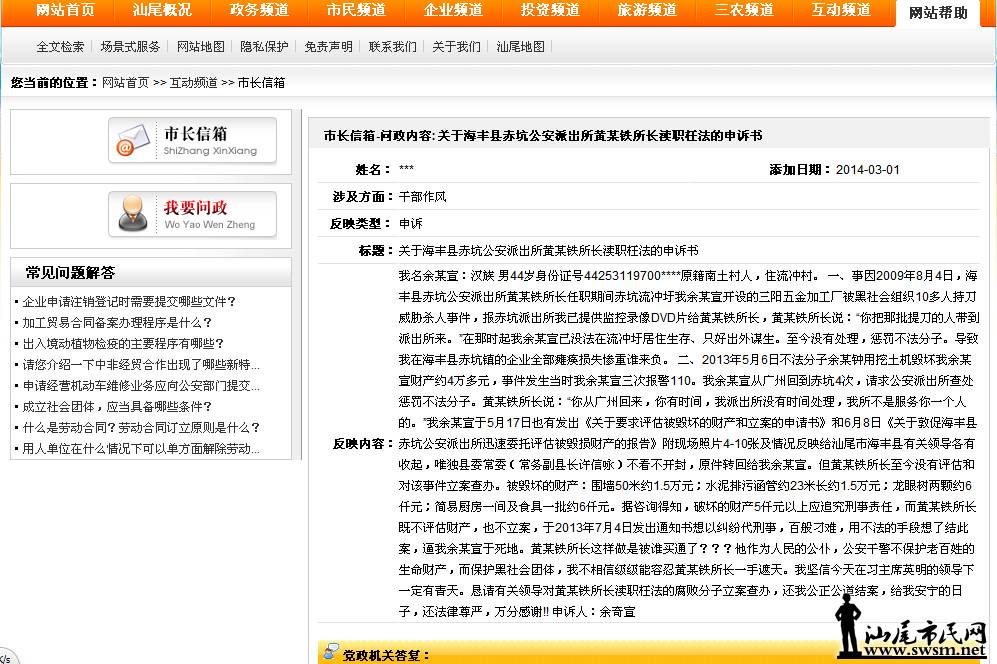
Task: Select the 网站帮助 tab
Action: [938, 13]
